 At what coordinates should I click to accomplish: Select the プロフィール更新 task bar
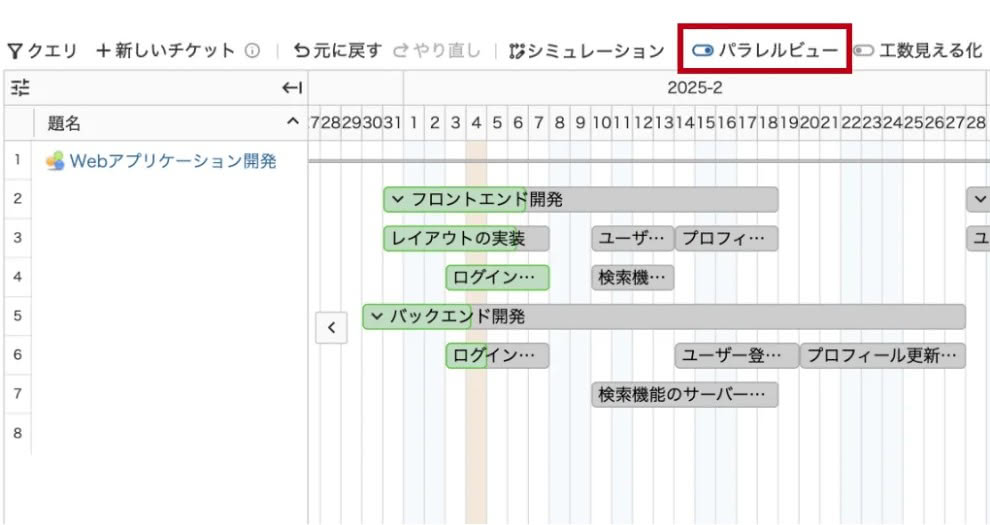pyautogui.click(x=882, y=356)
